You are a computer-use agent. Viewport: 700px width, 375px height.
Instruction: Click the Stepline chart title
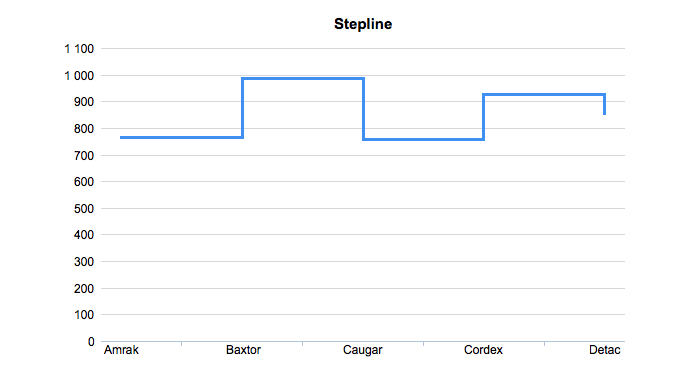coord(363,24)
